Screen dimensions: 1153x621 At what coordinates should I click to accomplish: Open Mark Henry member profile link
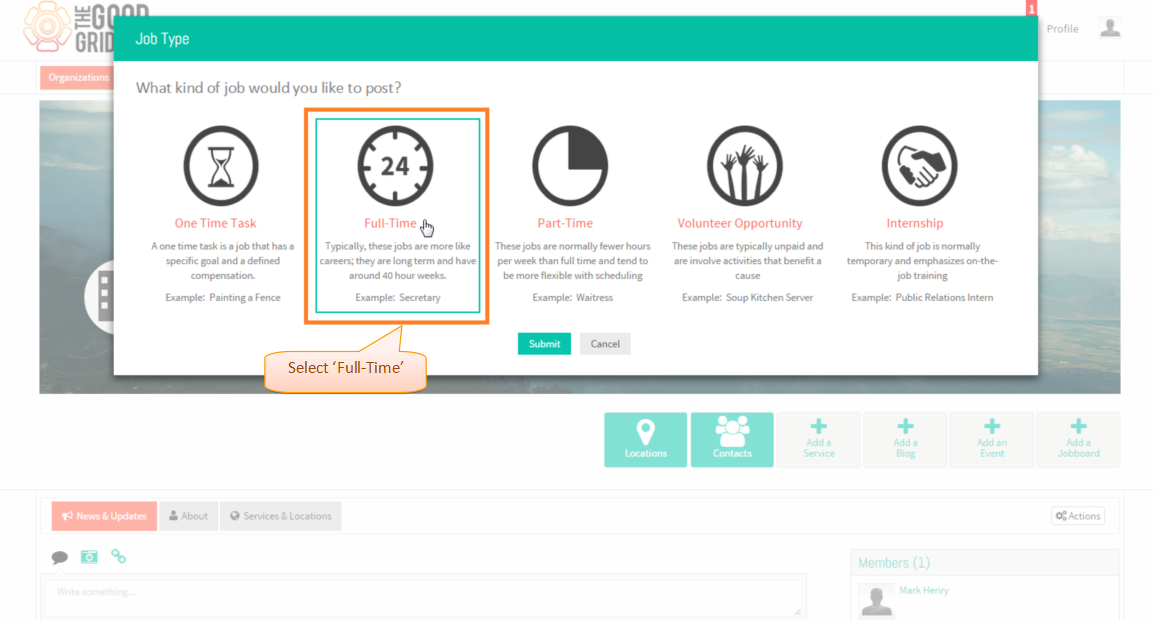click(924, 590)
